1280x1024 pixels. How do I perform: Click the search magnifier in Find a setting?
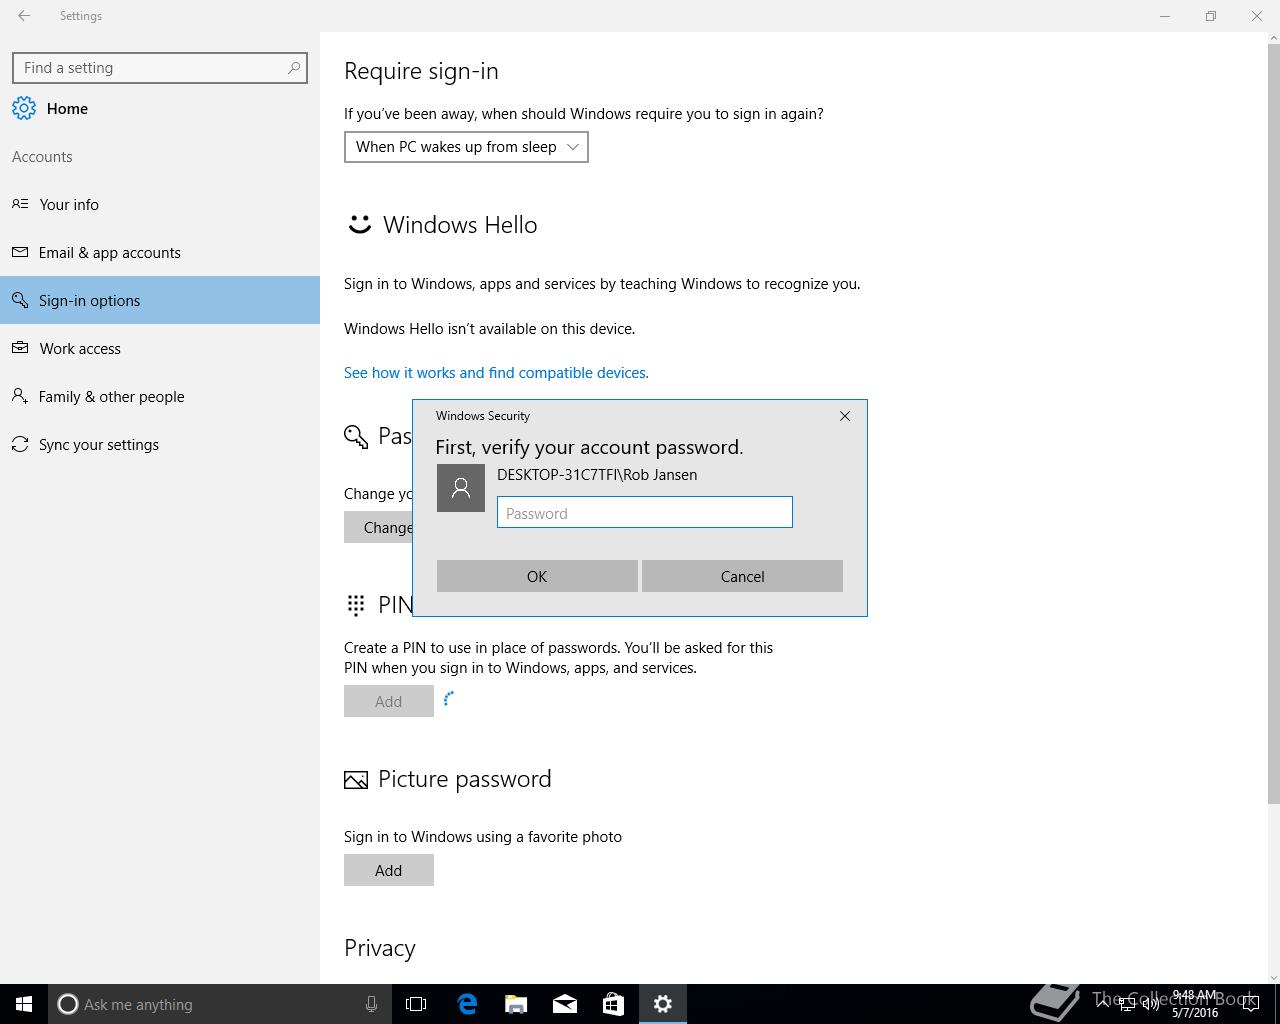pyautogui.click(x=294, y=68)
